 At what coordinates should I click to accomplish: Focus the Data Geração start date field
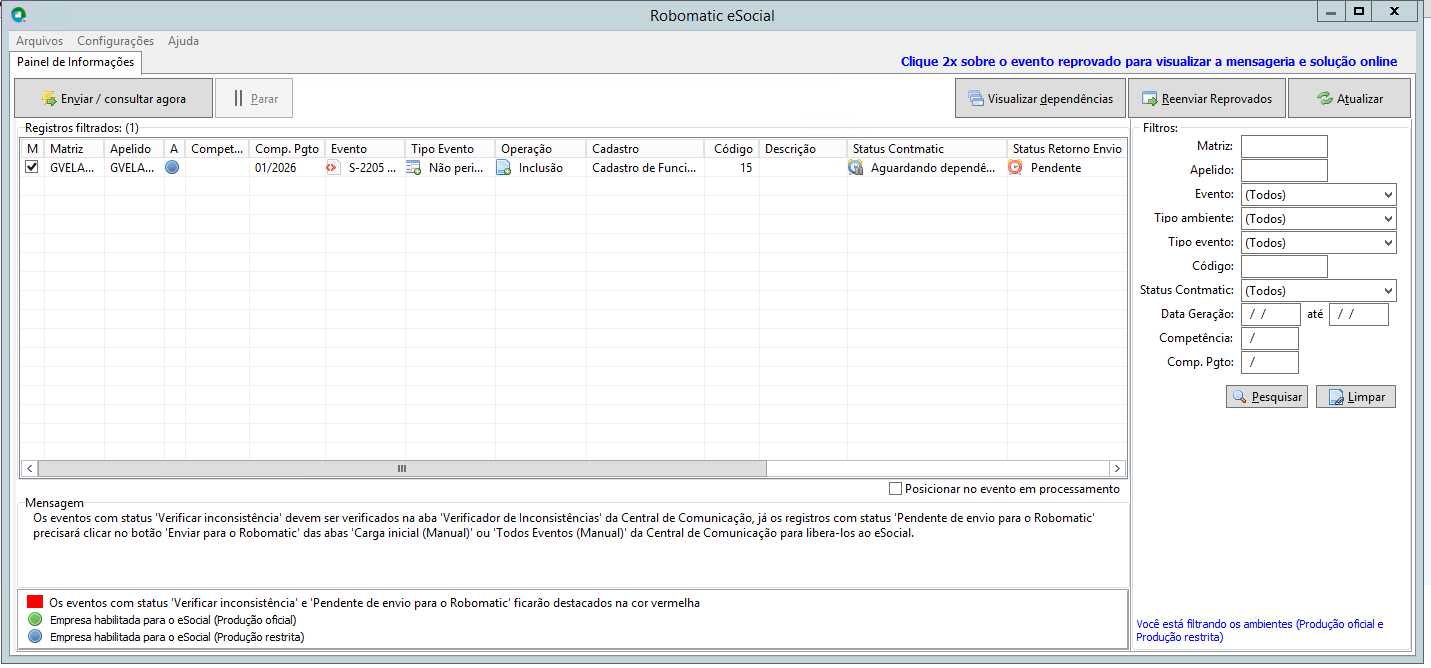coord(1271,315)
